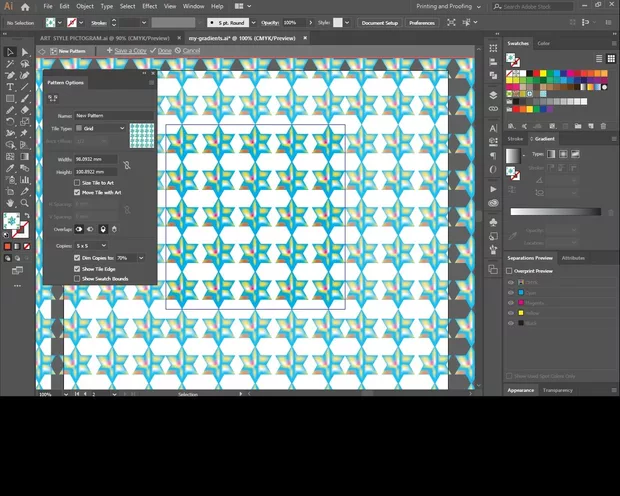Click the Fill color box in toolbar

point(11,221)
